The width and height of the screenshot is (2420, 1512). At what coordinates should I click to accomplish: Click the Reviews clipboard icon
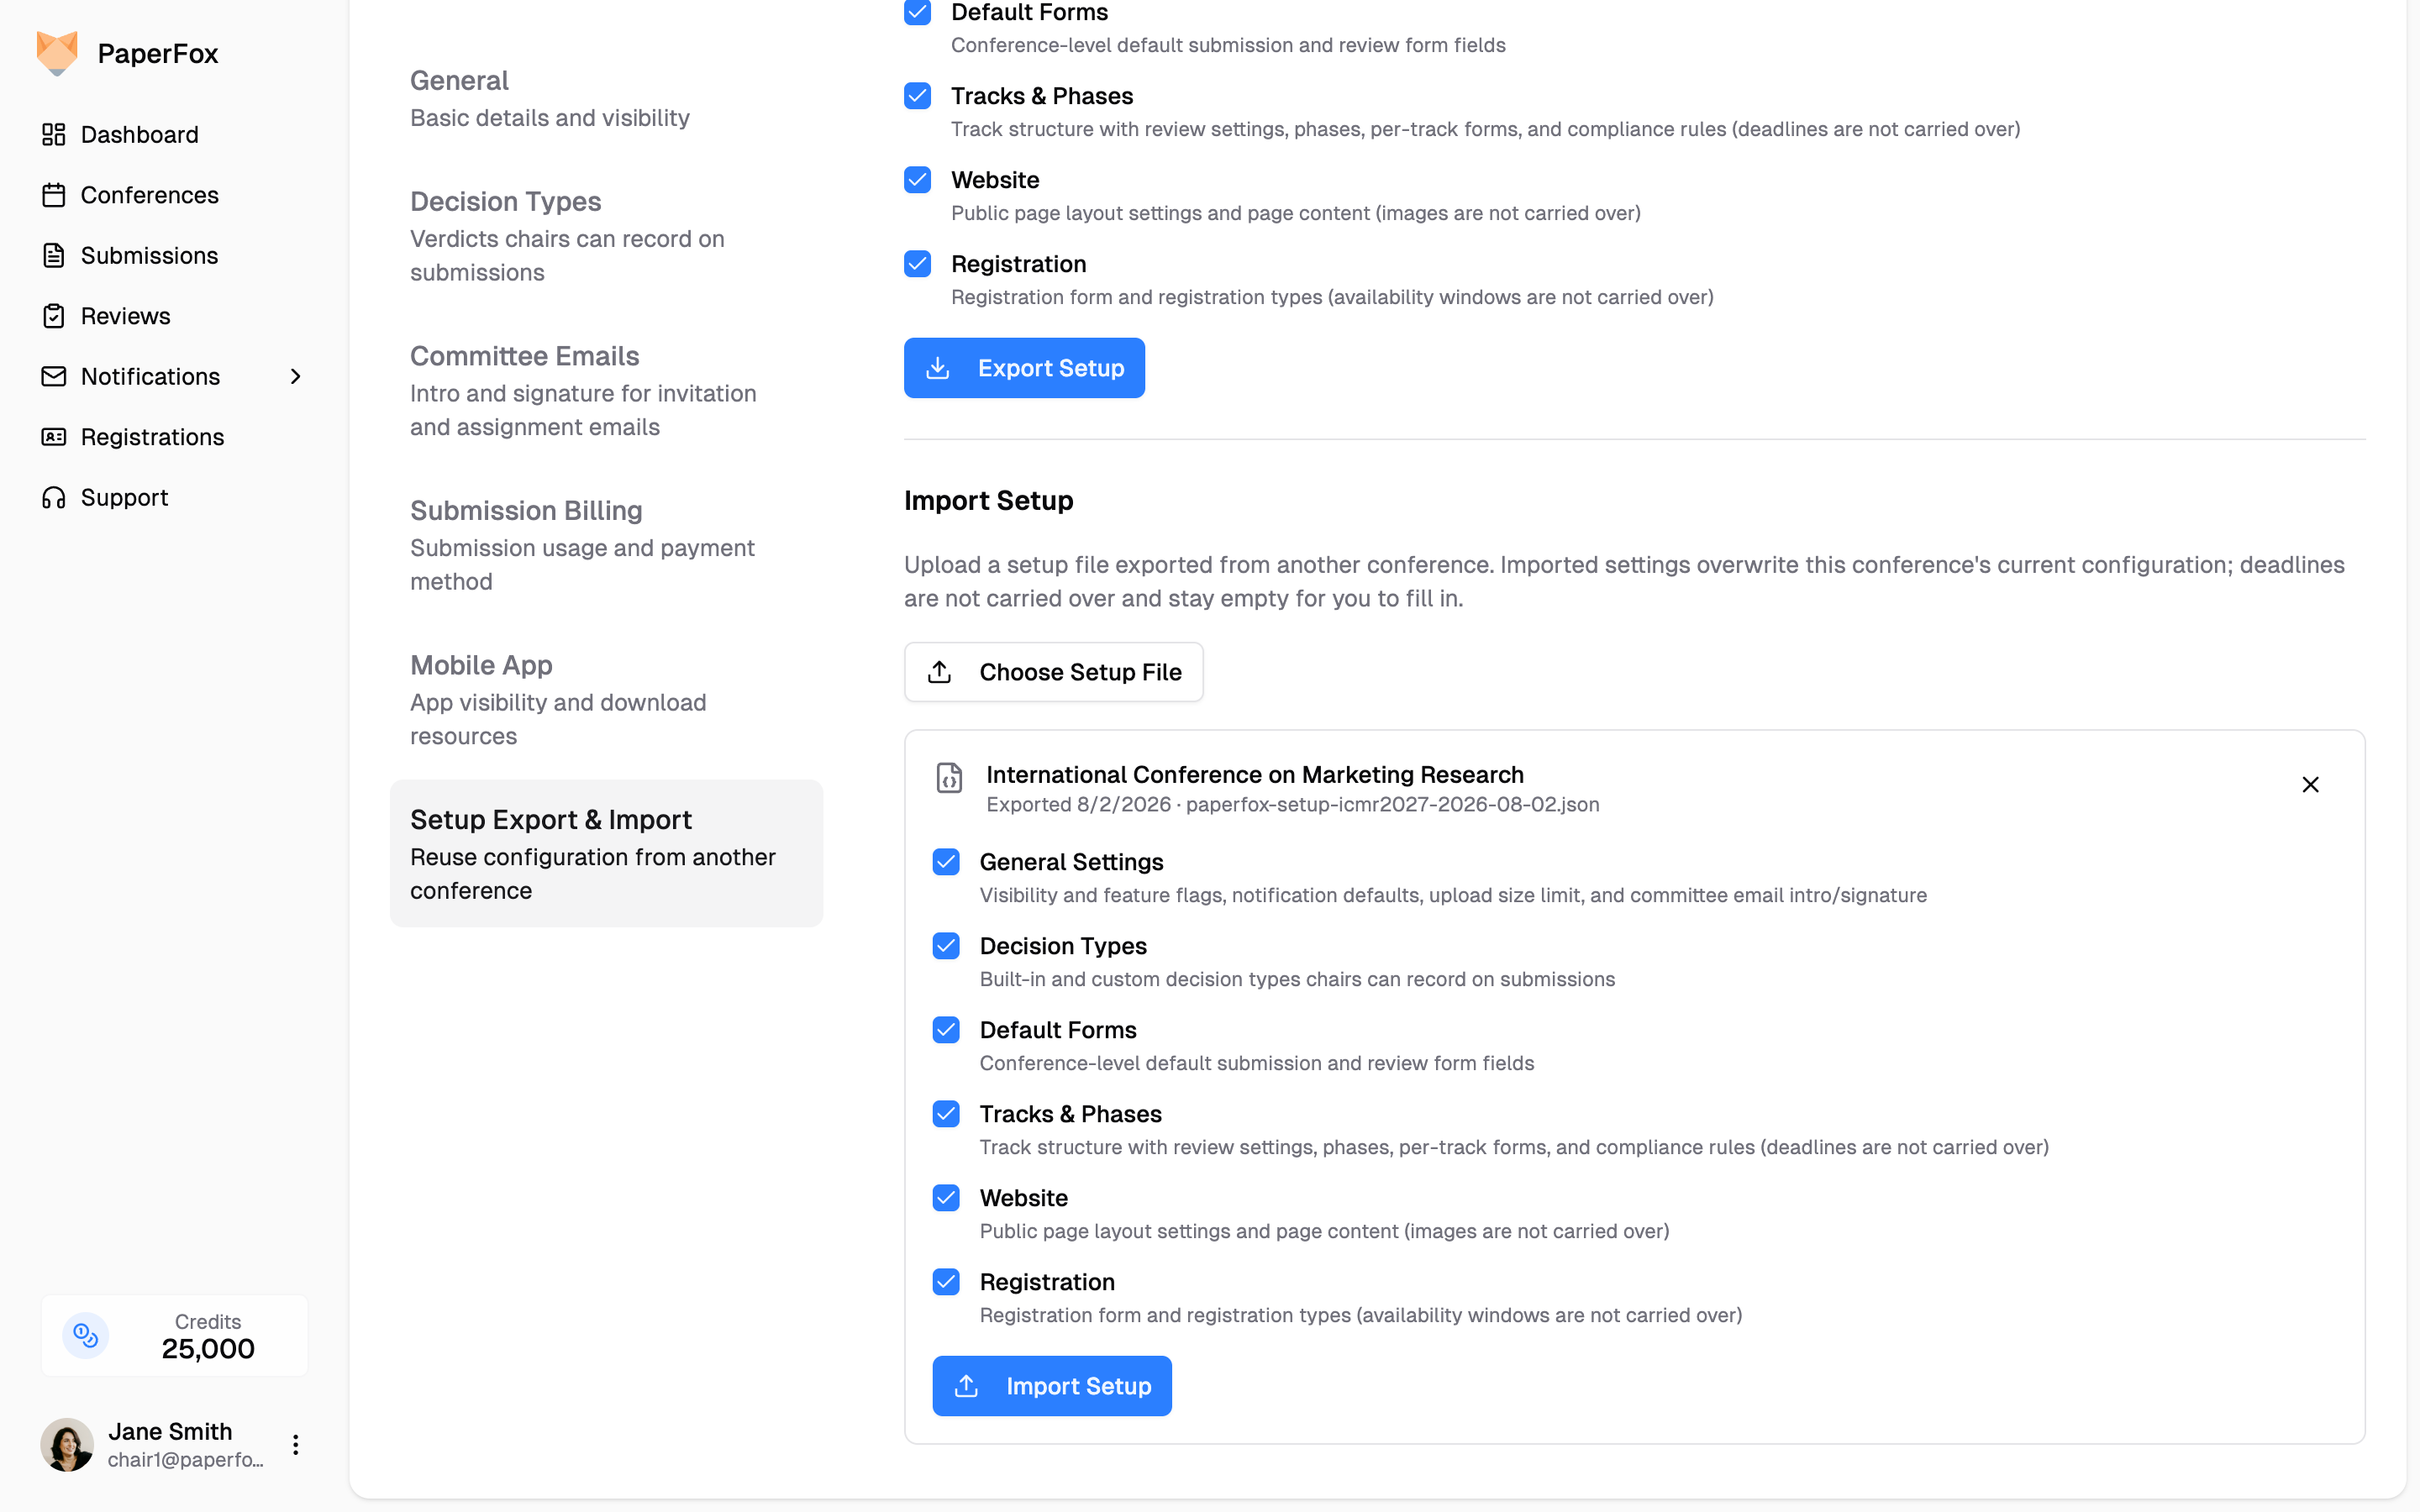point(54,316)
